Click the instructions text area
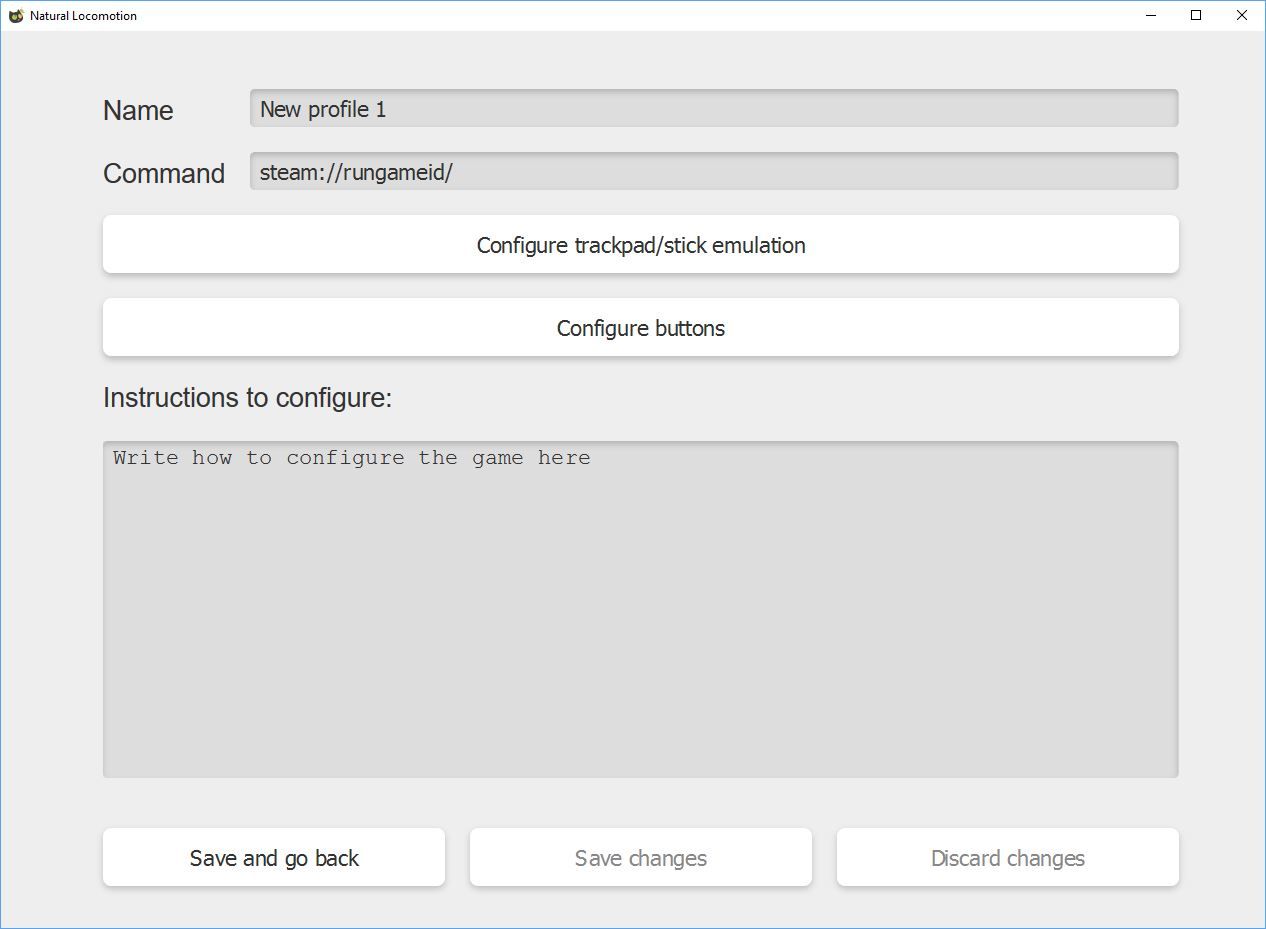 click(641, 609)
